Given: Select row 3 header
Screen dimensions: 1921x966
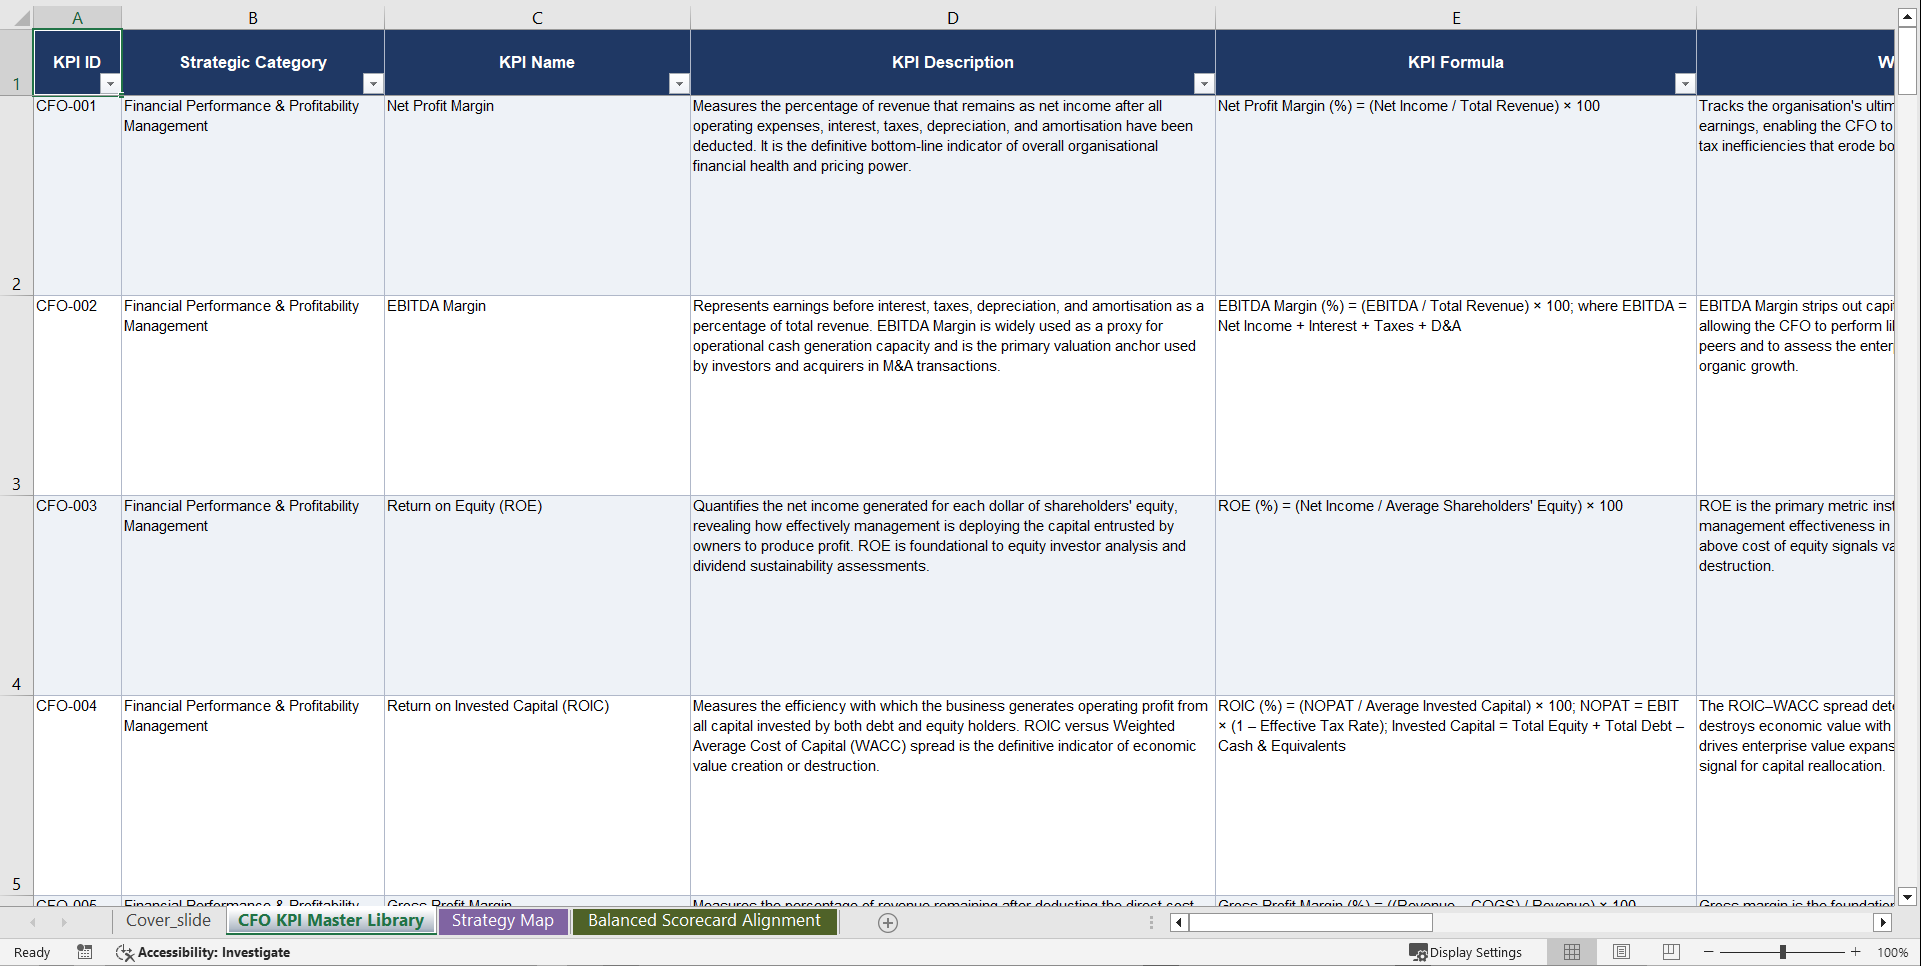Looking at the screenshot, I should 16,395.
